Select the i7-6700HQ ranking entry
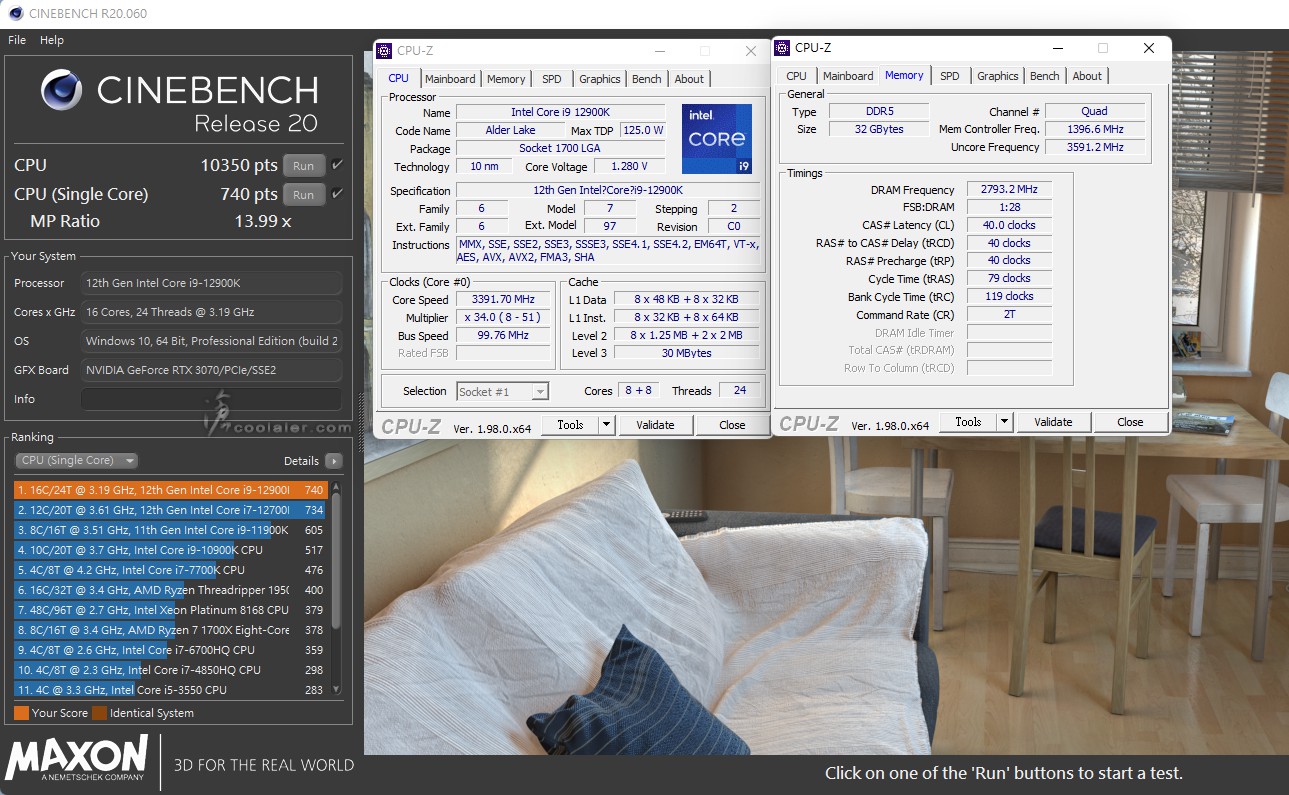 point(171,650)
